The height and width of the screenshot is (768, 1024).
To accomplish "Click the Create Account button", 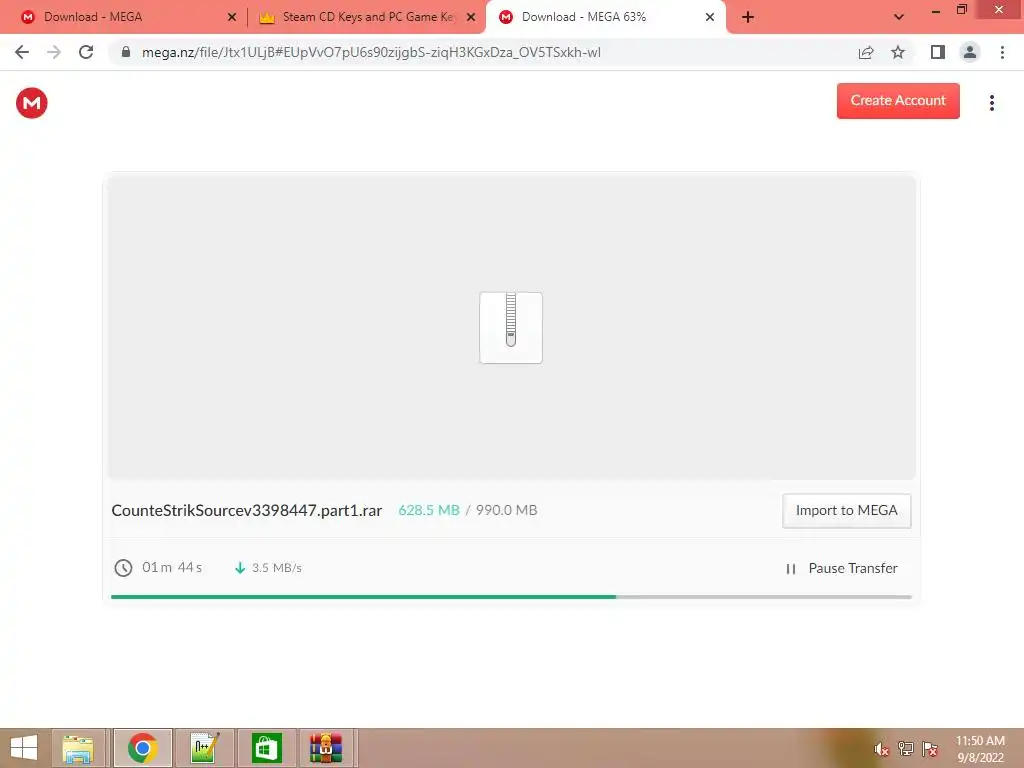I will 898,101.
